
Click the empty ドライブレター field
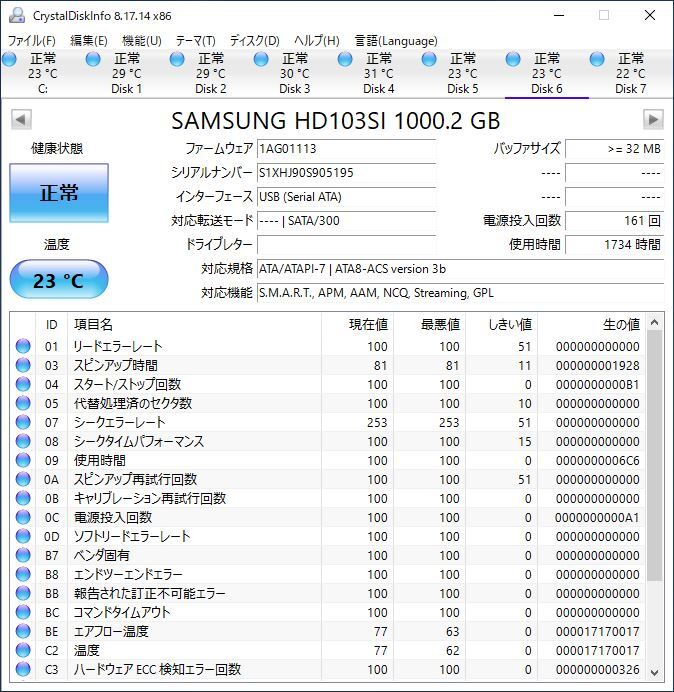point(346,244)
